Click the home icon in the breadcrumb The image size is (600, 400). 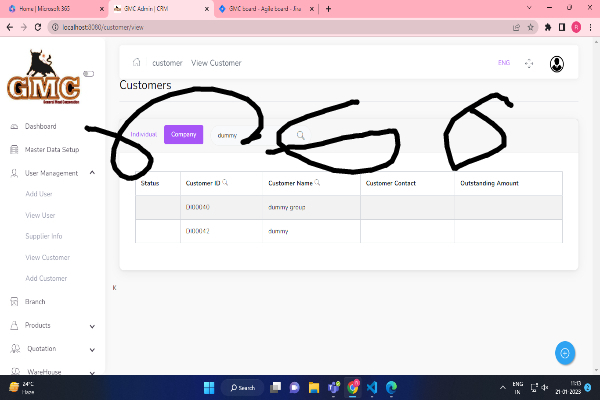click(136, 63)
